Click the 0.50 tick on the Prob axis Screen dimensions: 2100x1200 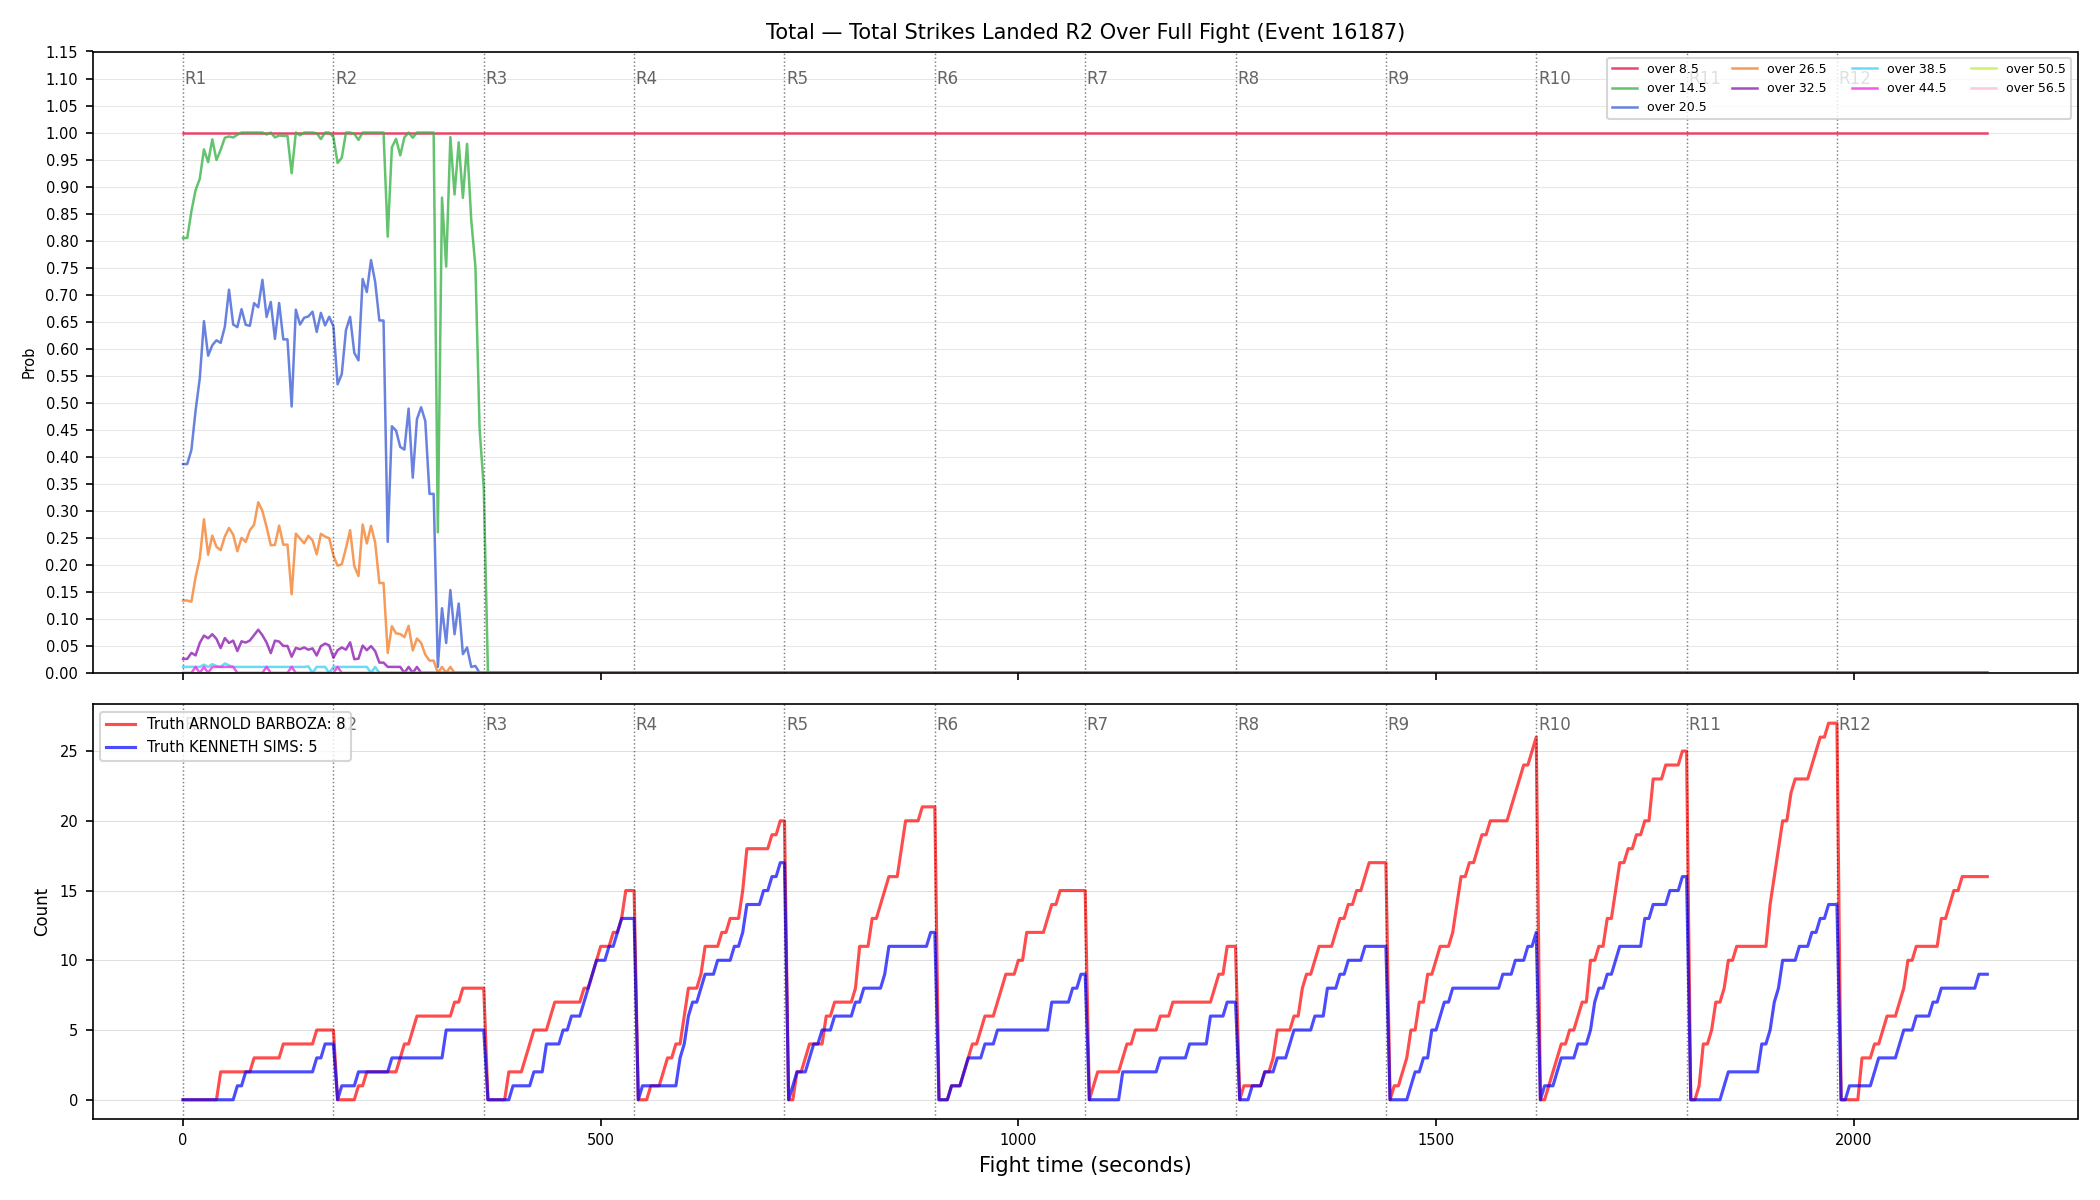click(62, 403)
